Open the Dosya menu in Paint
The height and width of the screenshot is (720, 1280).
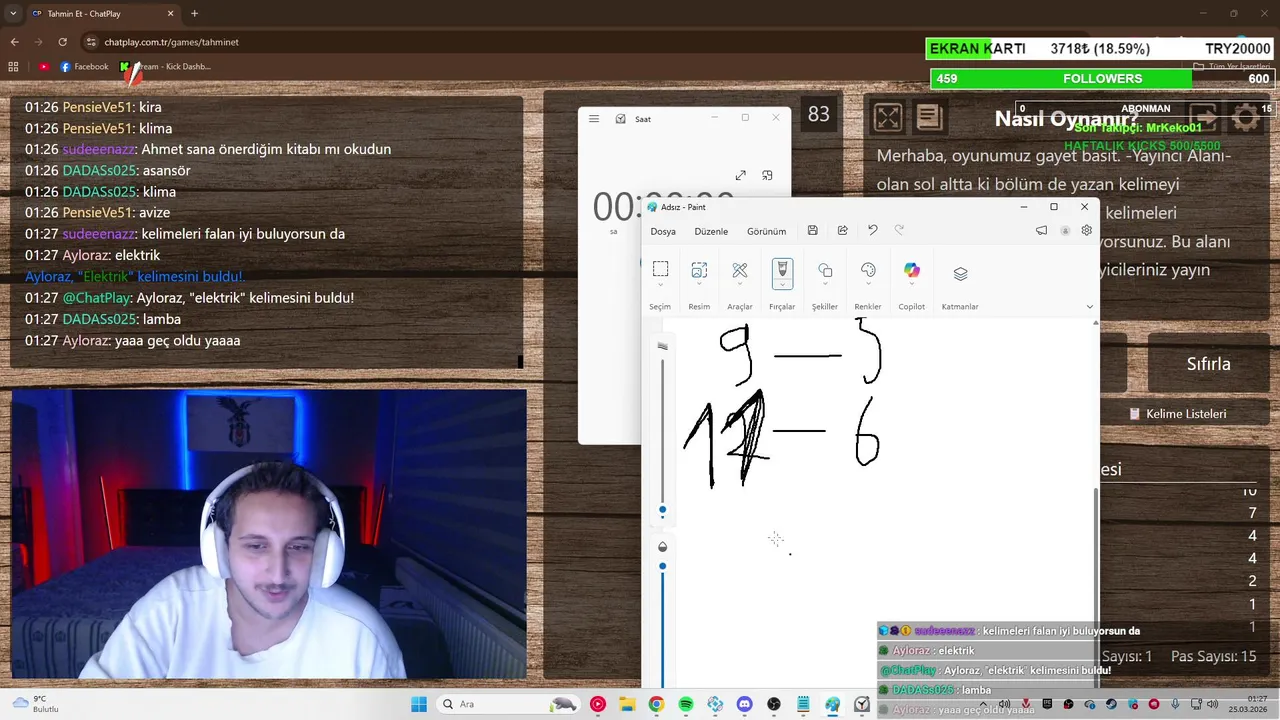(663, 231)
